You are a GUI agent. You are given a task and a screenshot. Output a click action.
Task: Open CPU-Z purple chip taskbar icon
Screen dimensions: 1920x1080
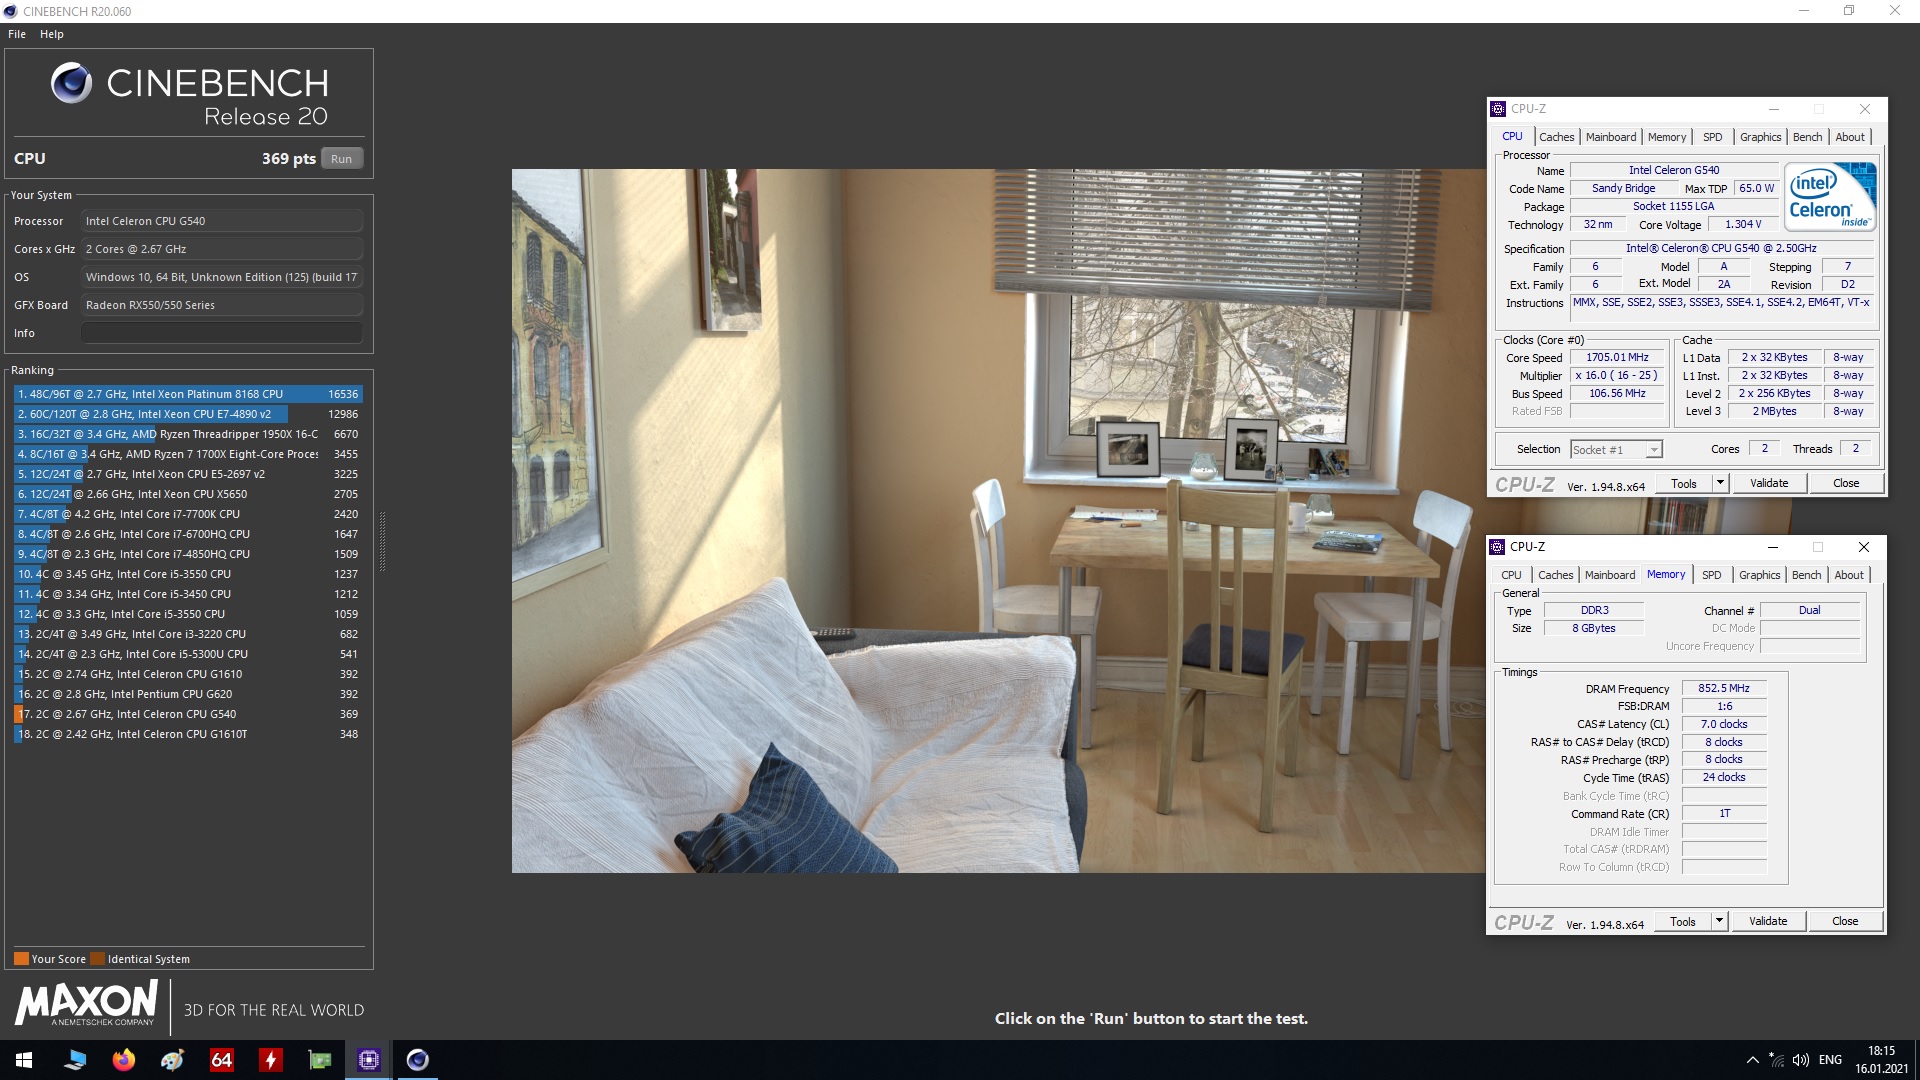click(x=368, y=1060)
